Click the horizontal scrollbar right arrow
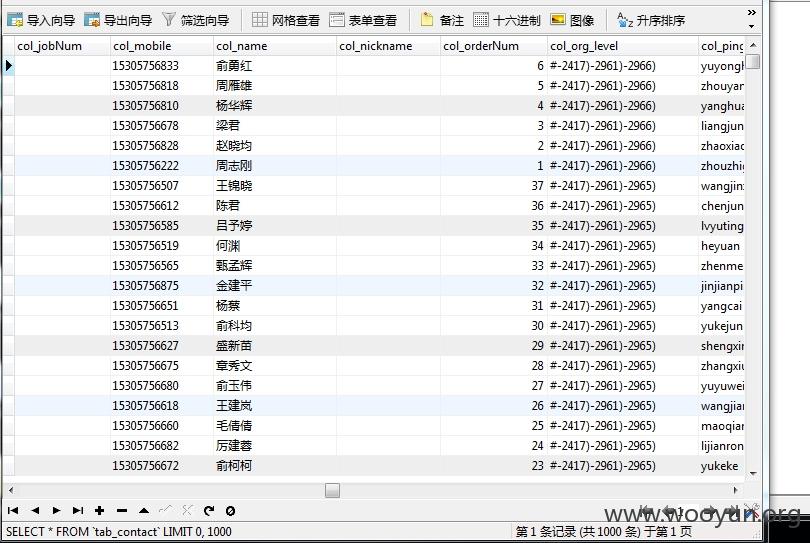This screenshot has width=810, height=543. coord(735,490)
